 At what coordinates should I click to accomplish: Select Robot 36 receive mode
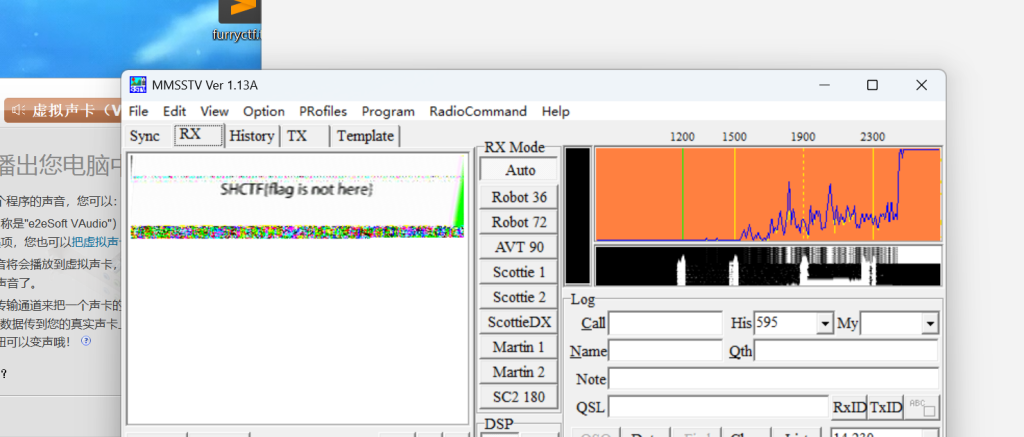coord(519,197)
